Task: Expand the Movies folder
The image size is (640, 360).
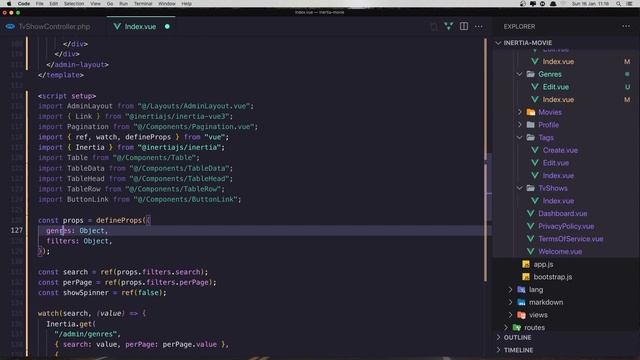Action: [520, 112]
